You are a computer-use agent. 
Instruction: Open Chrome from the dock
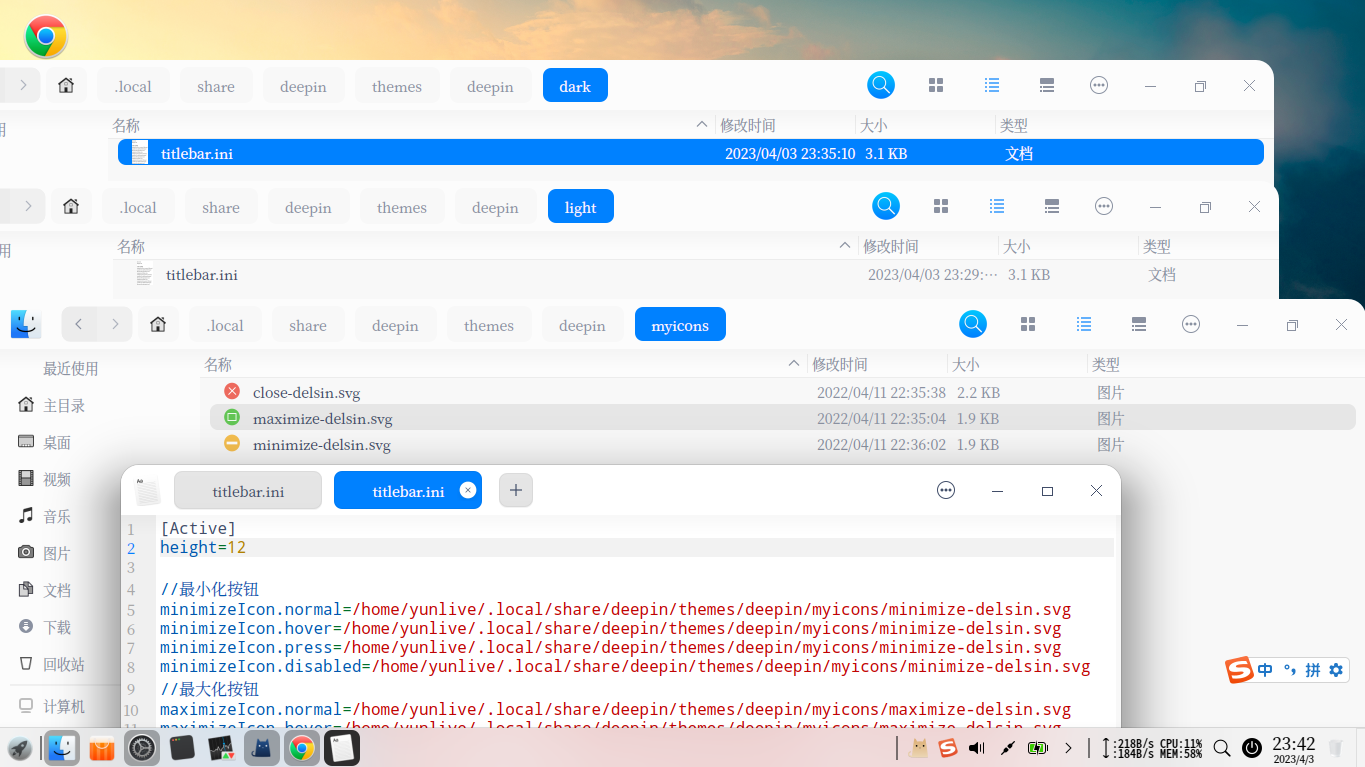302,748
